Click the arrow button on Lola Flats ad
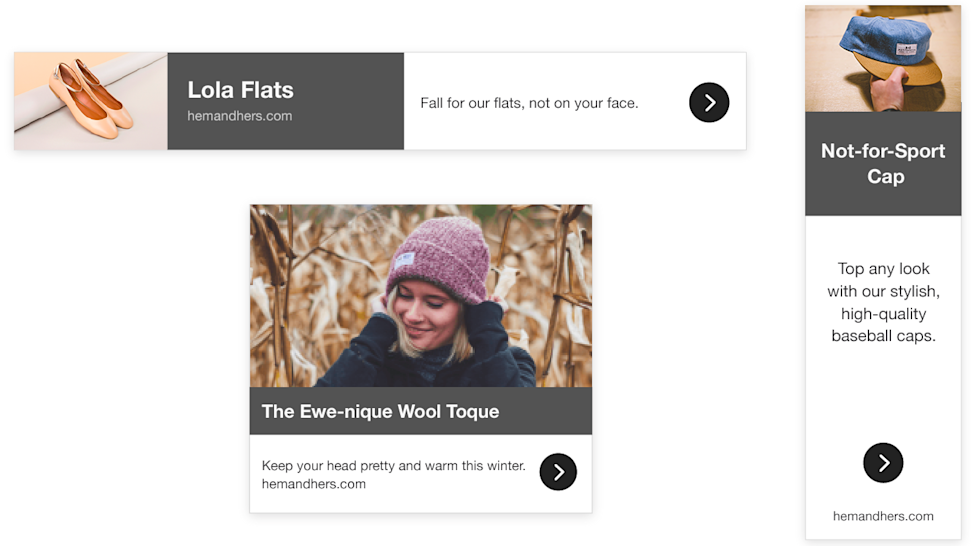980x546 pixels. pos(709,102)
